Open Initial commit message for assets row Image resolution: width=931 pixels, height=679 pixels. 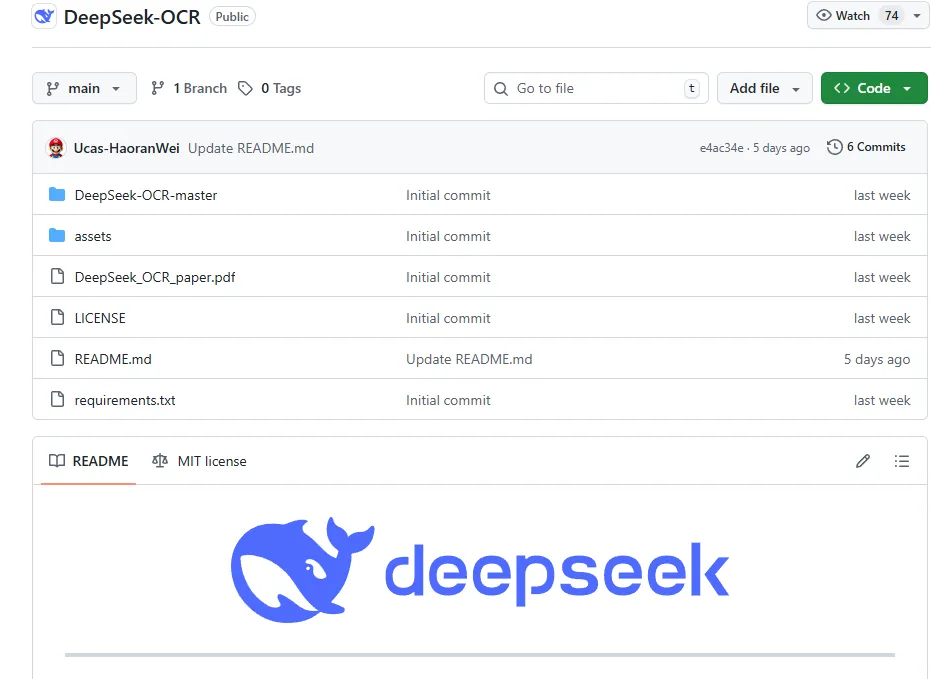coord(448,236)
